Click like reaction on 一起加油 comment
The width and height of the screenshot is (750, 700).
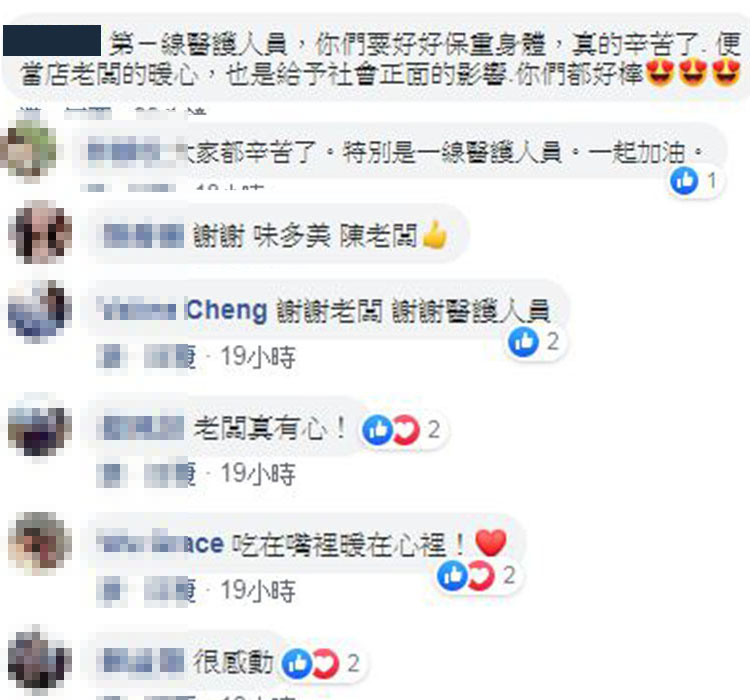(684, 181)
